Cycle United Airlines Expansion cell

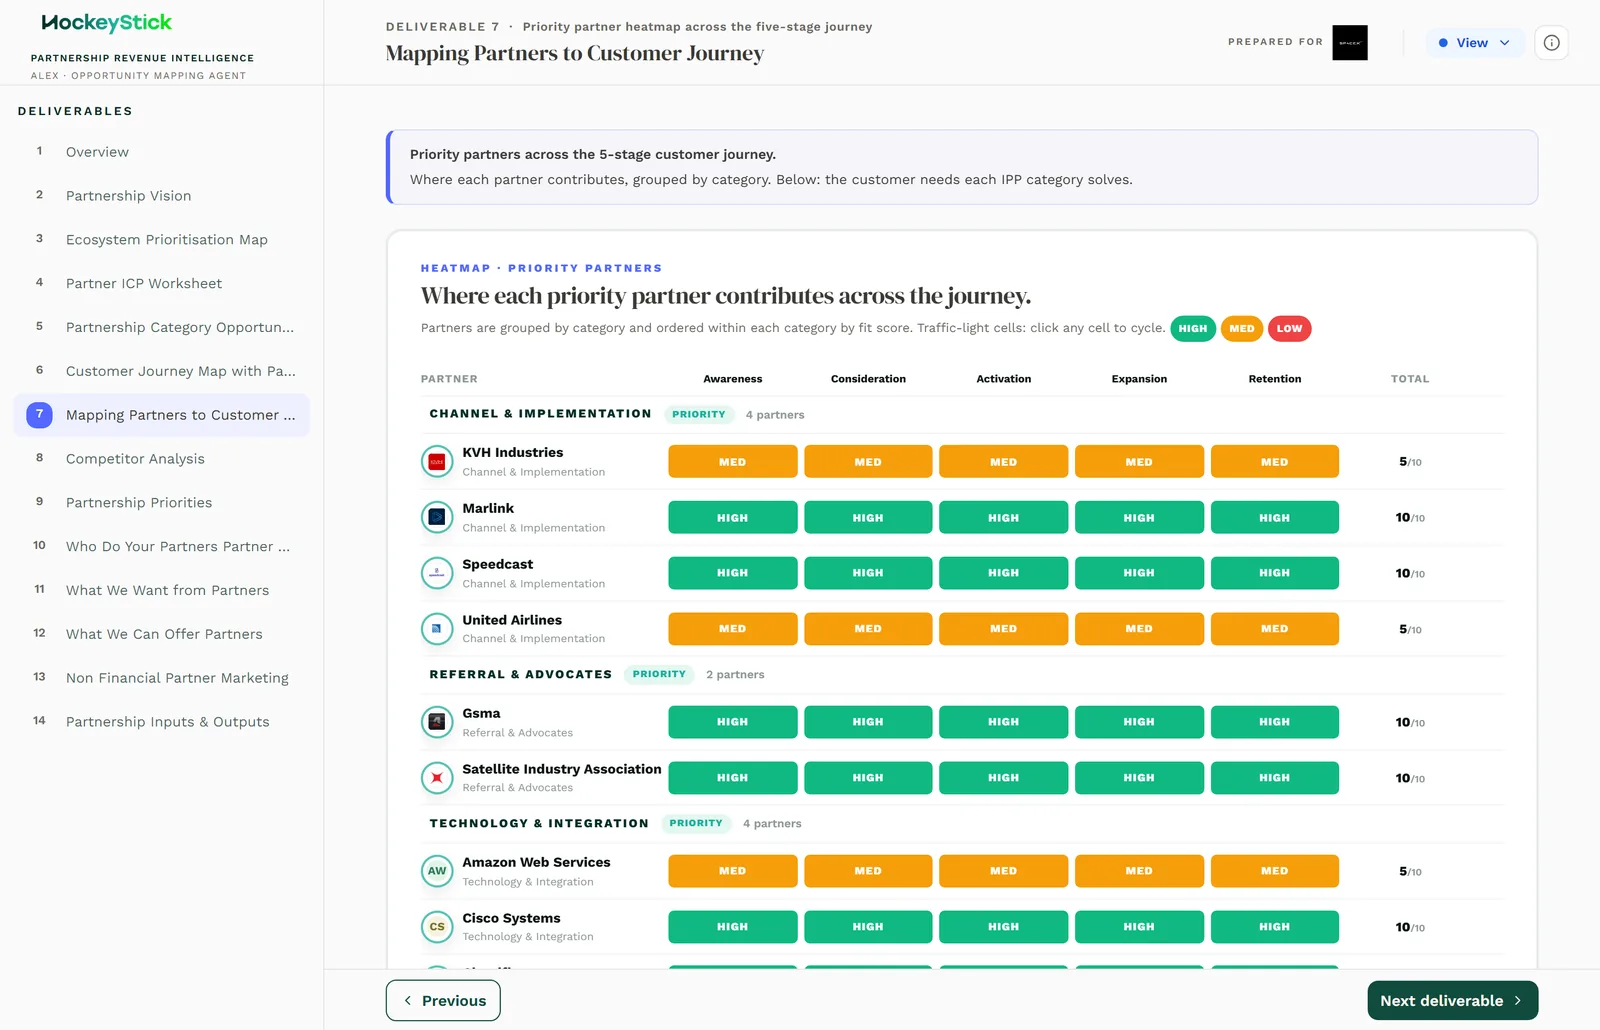(1139, 629)
